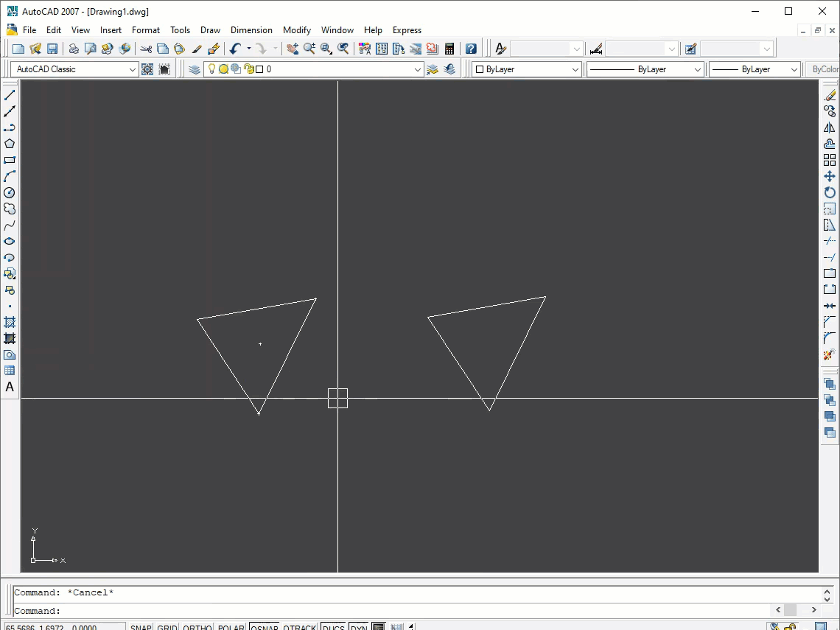Select the Line tool in Draw toolbar
The width and height of the screenshot is (840, 630).
(x=10, y=95)
